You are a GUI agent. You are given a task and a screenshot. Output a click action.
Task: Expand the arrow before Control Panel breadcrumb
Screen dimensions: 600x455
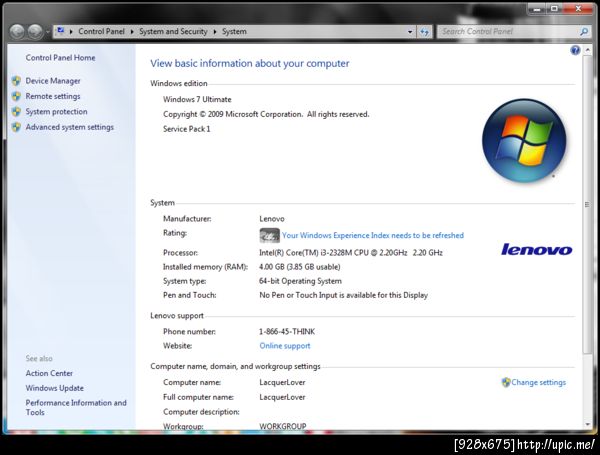71,32
